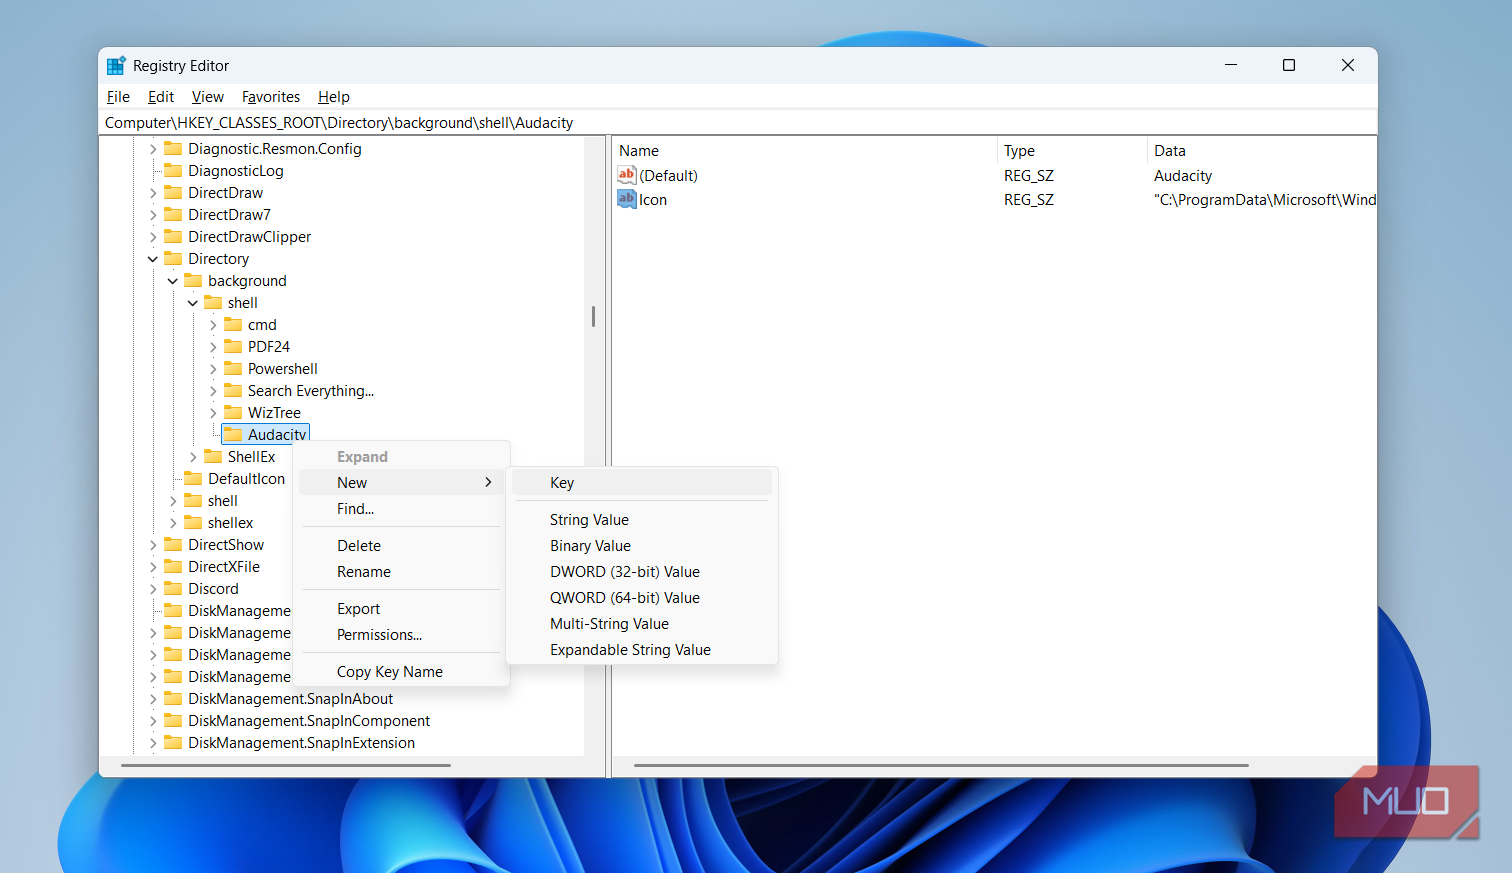The height and width of the screenshot is (873, 1512).
Task: Expand the WizTree key
Action: [213, 413]
